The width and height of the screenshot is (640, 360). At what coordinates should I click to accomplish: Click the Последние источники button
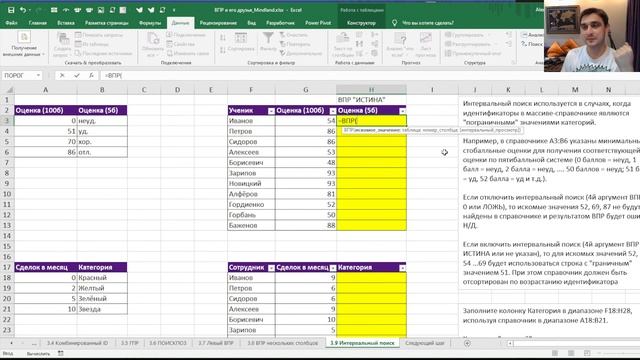pos(104,53)
